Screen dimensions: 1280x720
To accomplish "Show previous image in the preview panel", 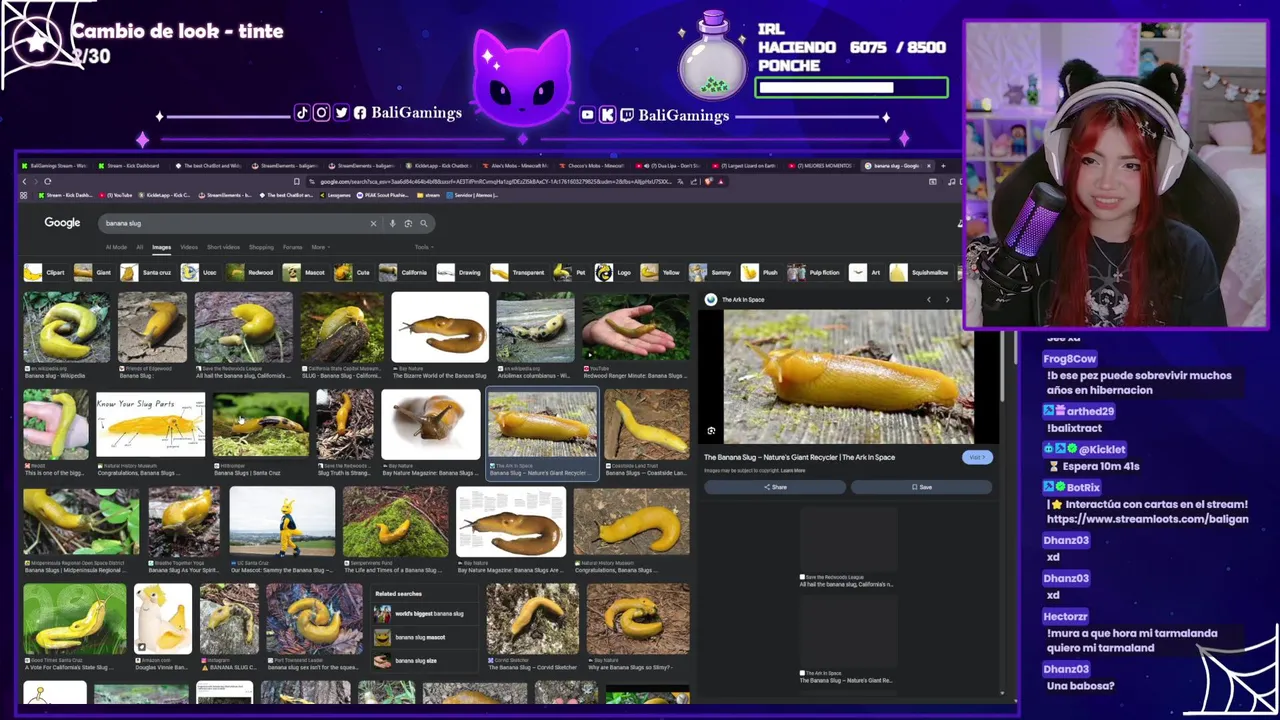I will point(929,299).
